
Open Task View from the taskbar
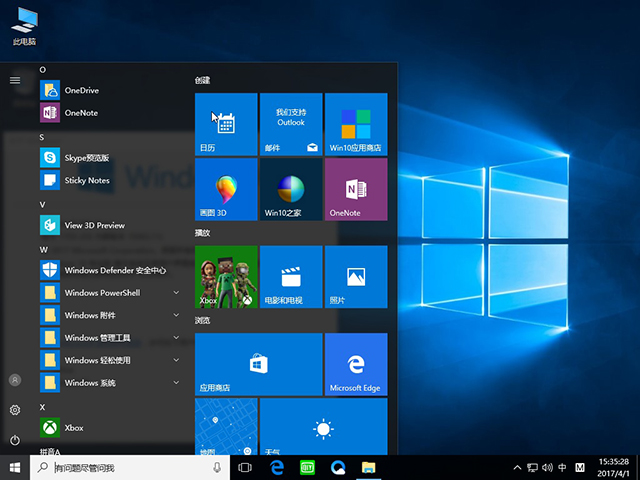coord(245,468)
